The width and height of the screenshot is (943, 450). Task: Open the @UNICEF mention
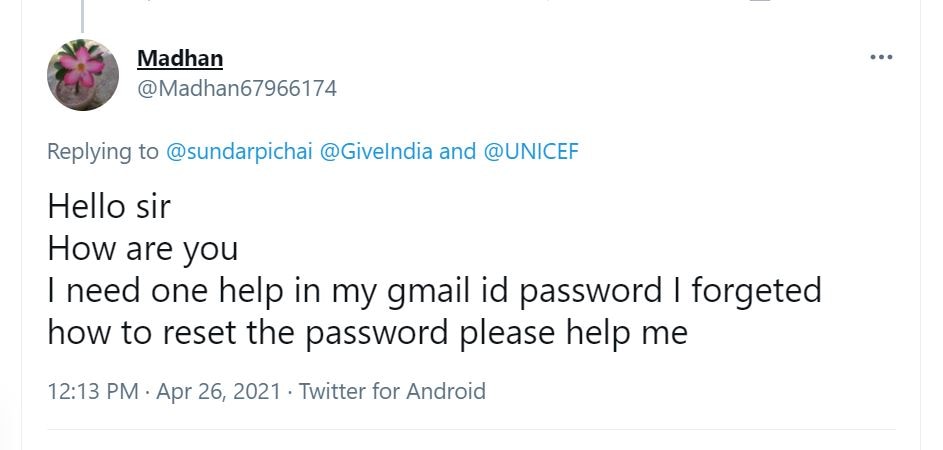(x=531, y=151)
